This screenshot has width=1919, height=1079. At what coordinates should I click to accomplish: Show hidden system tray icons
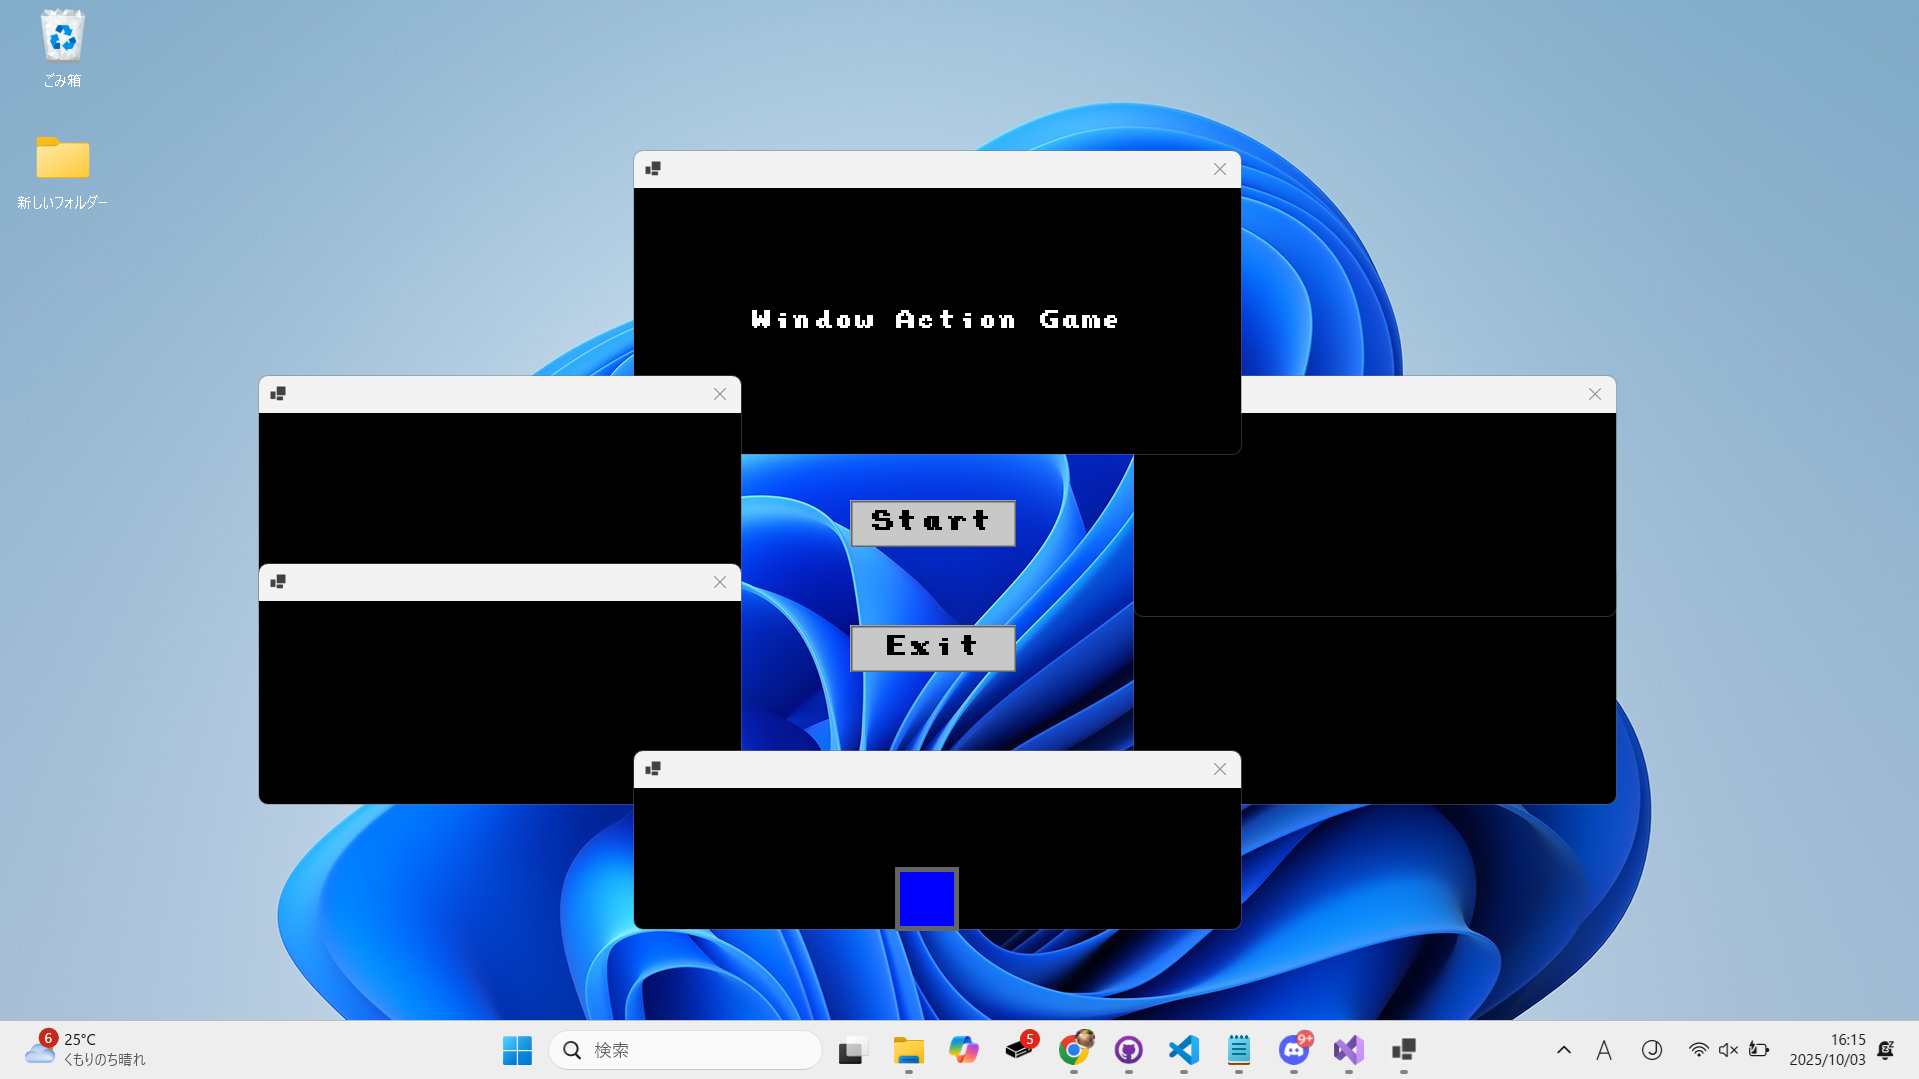click(x=1564, y=1050)
